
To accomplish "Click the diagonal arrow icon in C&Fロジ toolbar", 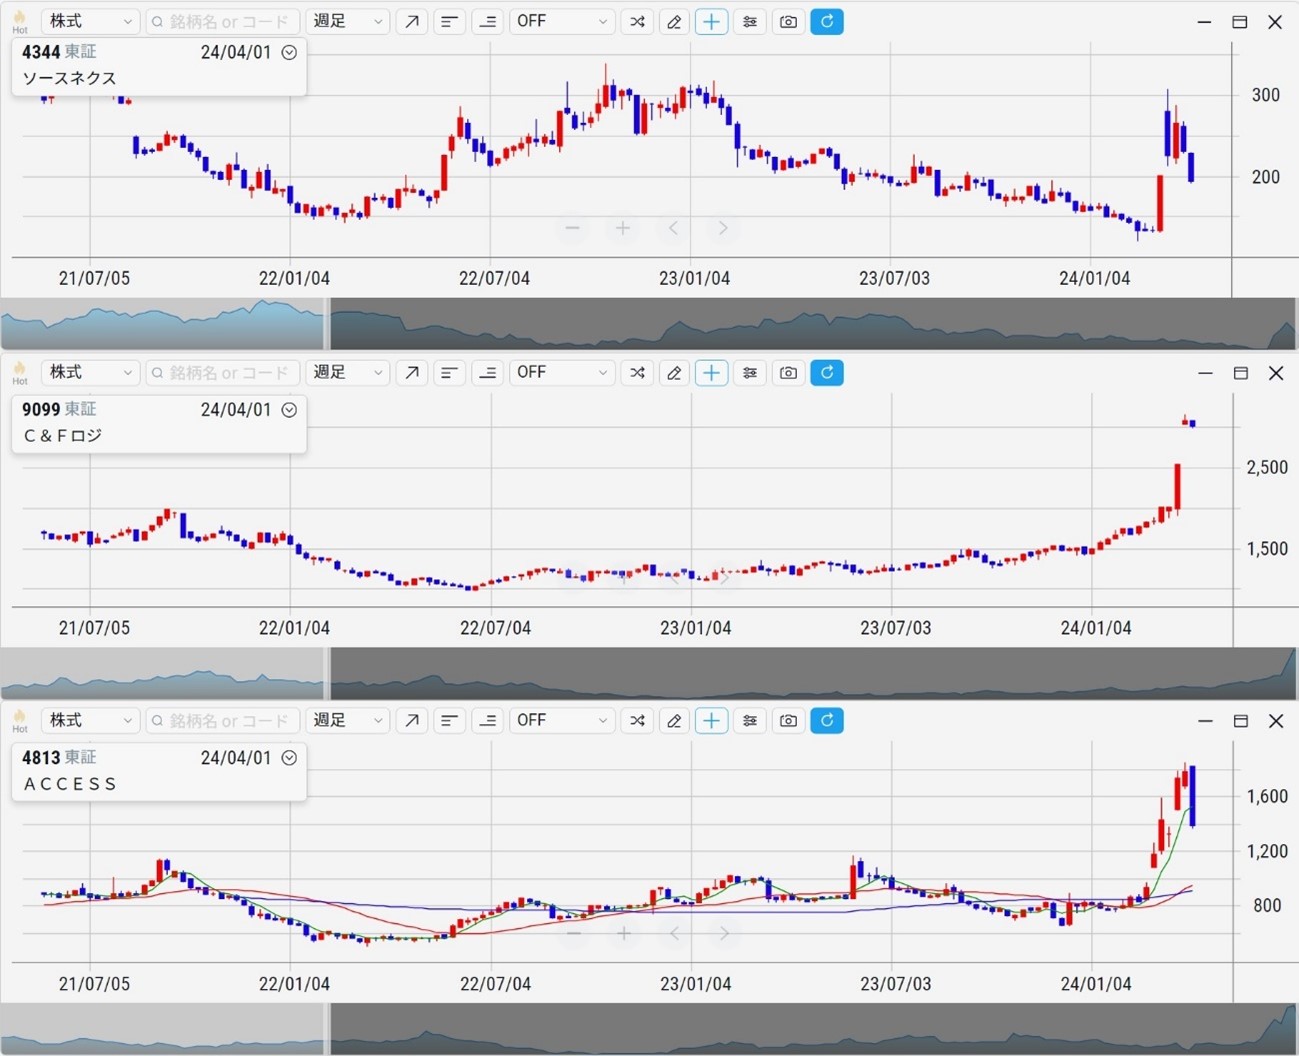I will [x=412, y=373].
